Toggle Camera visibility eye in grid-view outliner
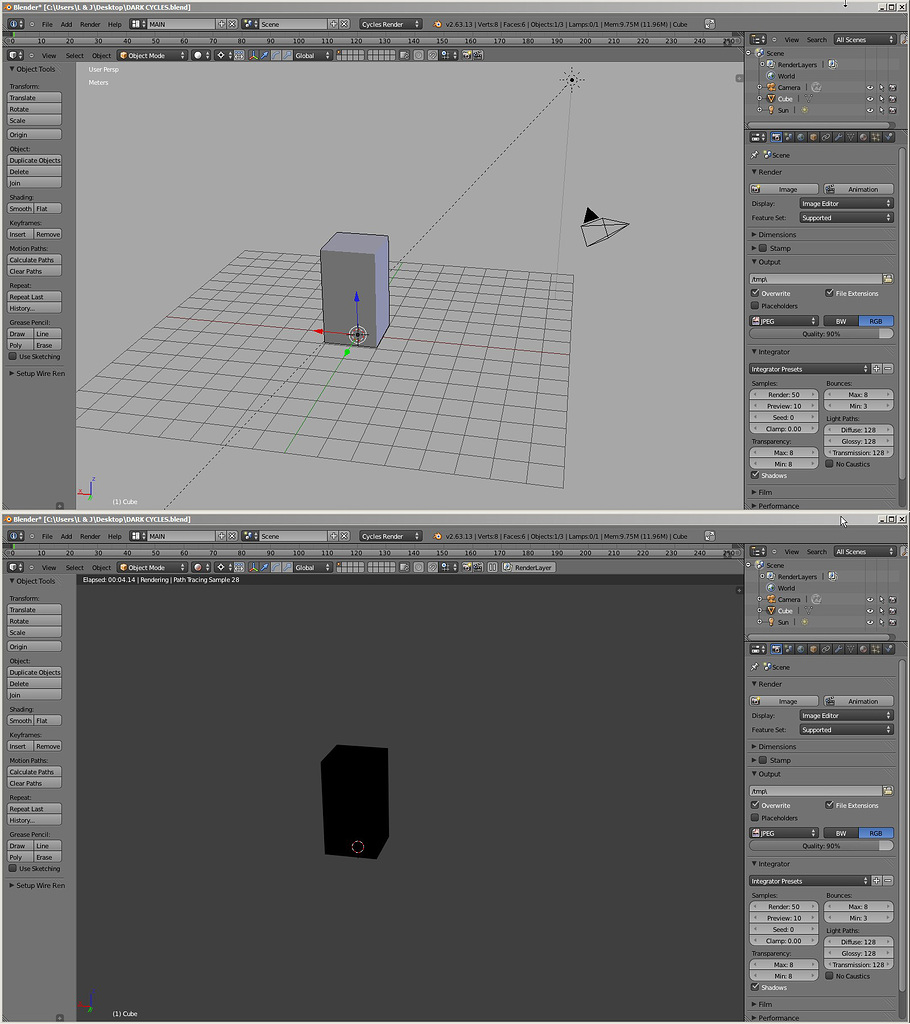This screenshot has width=910, height=1024. tap(870, 88)
